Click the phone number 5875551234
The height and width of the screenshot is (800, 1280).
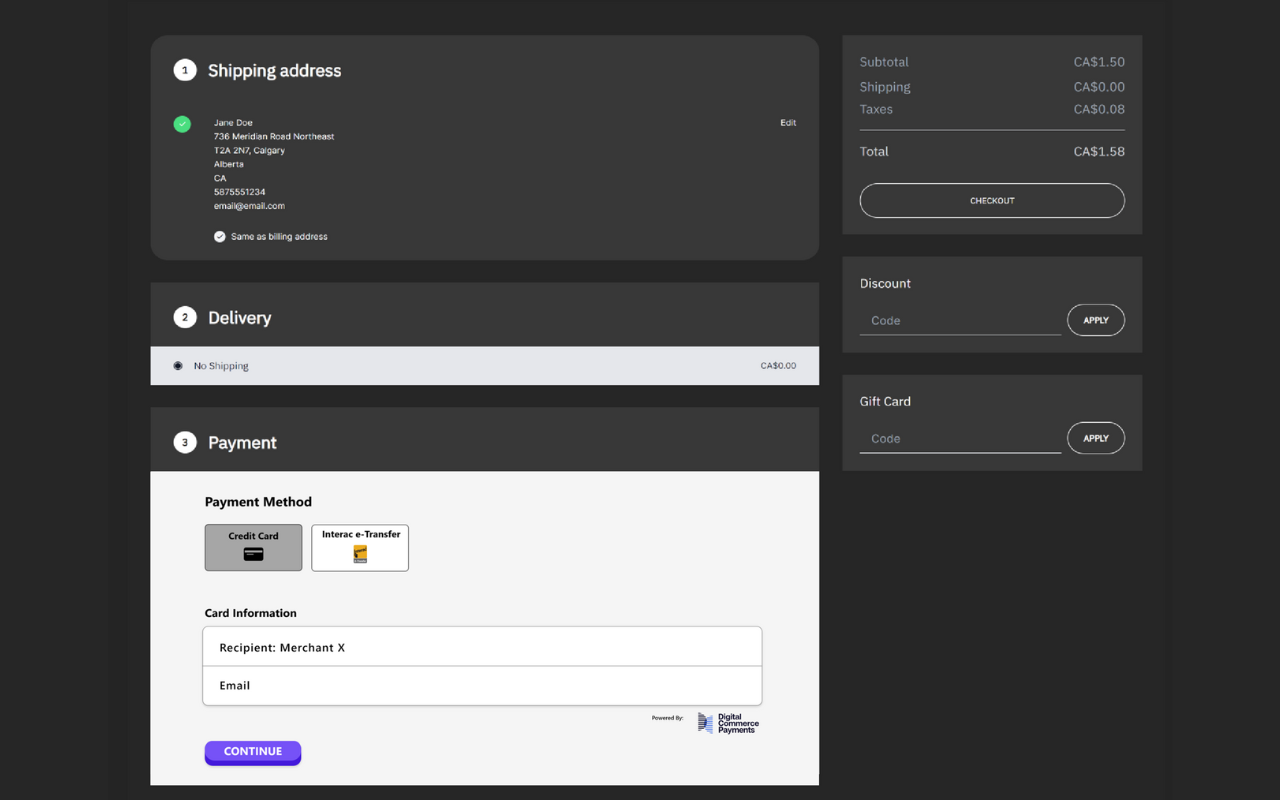pyautogui.click(x=239, y=192)
